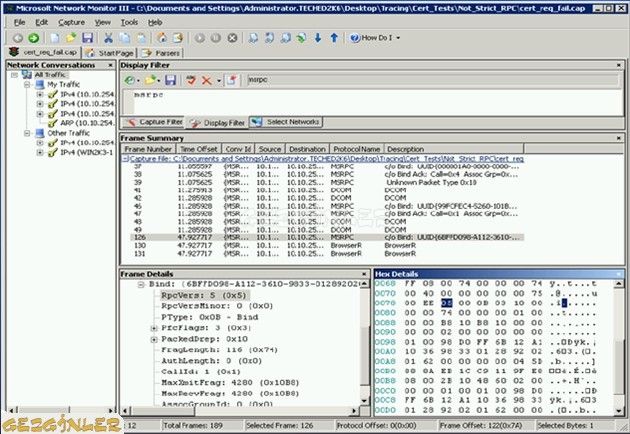
Task: Expand the IPv4 (WIN2K3-1 conversation node
Action: pos(40,152)
